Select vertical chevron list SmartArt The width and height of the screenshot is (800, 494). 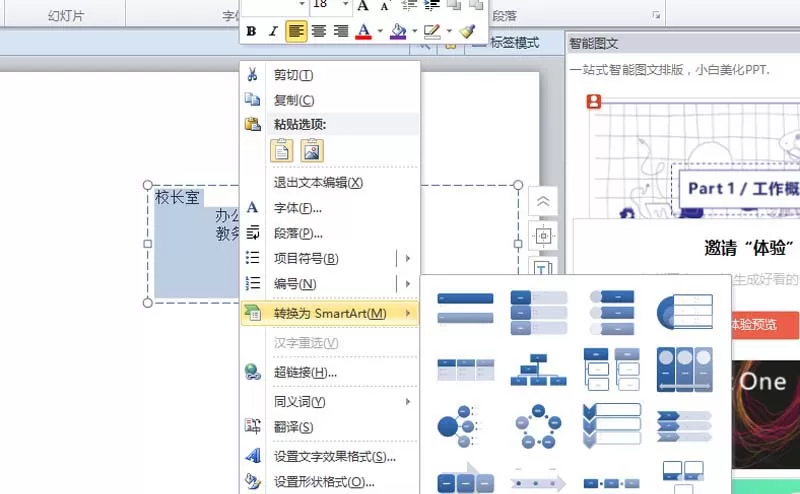point(612,426)
